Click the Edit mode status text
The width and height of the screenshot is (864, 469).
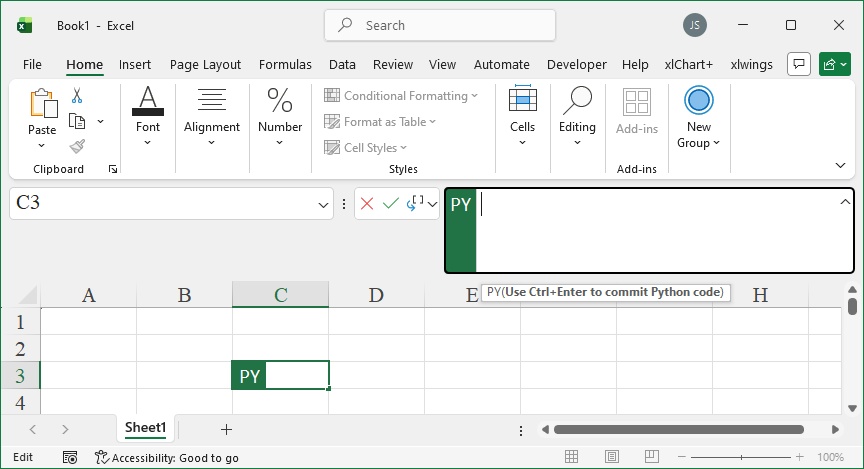tap(23, 457)
